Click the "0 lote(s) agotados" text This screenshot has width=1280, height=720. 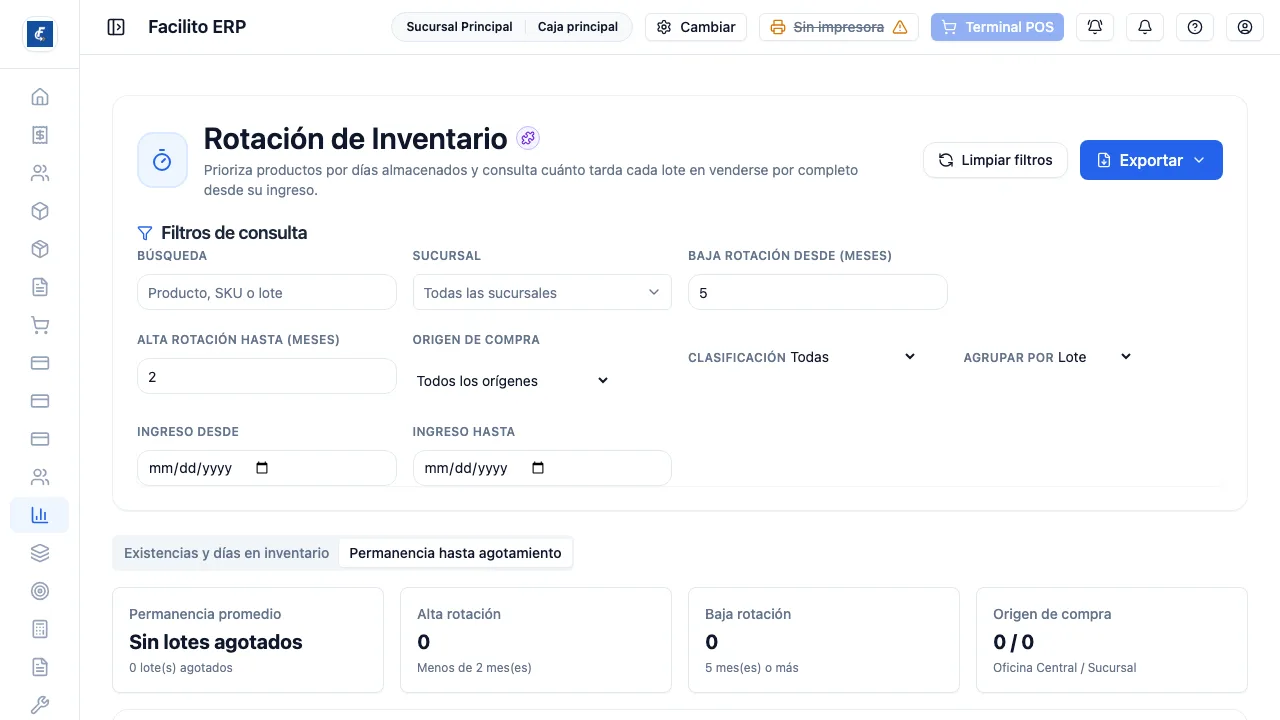coord(181,667)
